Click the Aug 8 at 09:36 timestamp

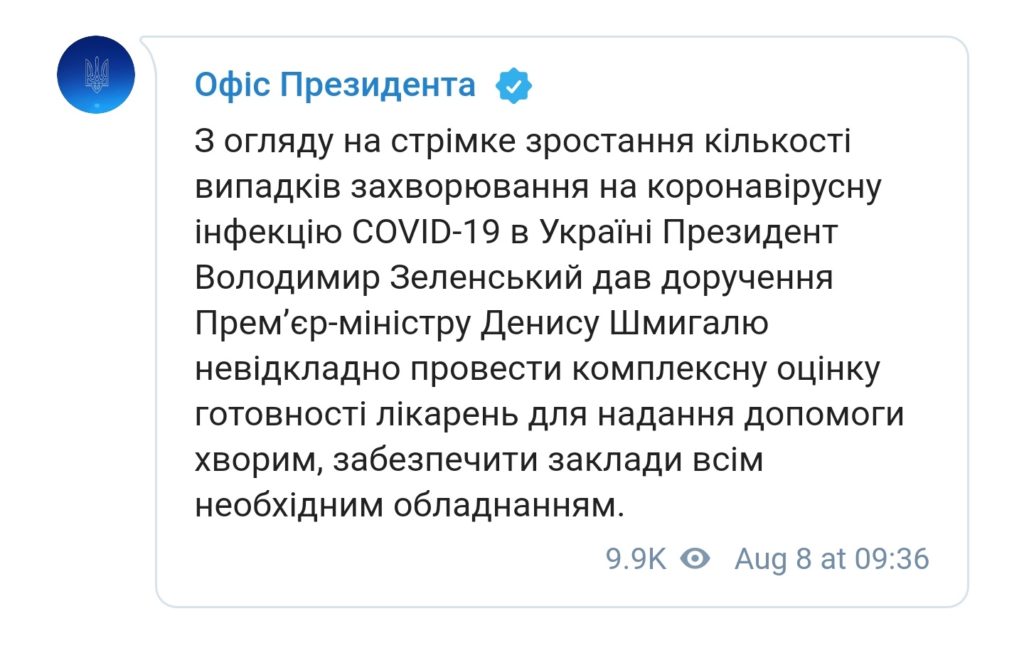click(x=831, y=559)
